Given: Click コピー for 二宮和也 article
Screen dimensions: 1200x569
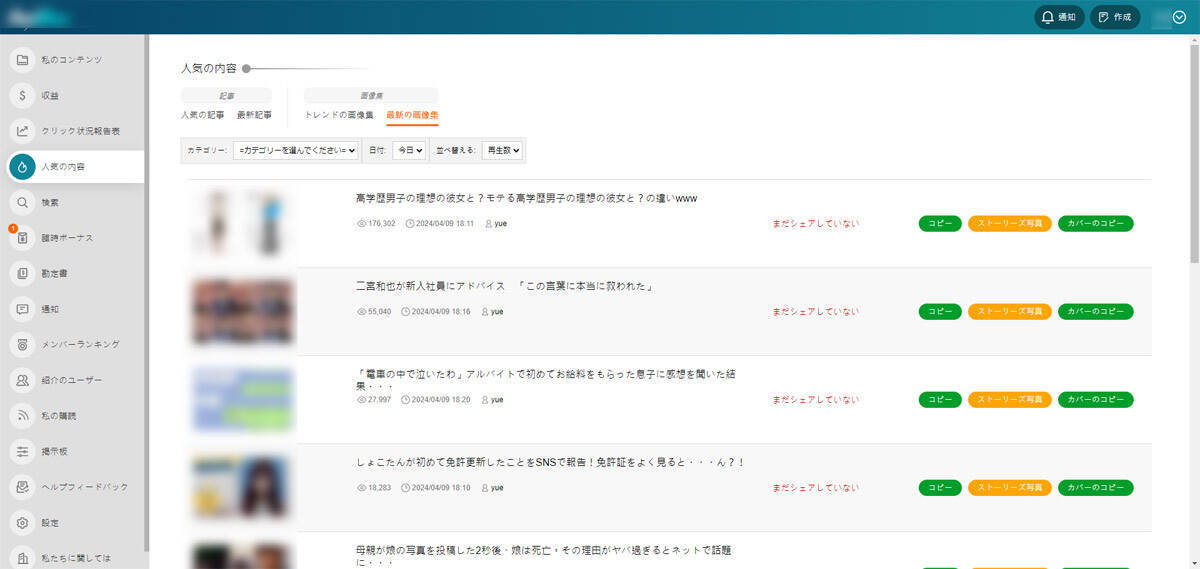Looking at the screenshot, I should (940, 312).
